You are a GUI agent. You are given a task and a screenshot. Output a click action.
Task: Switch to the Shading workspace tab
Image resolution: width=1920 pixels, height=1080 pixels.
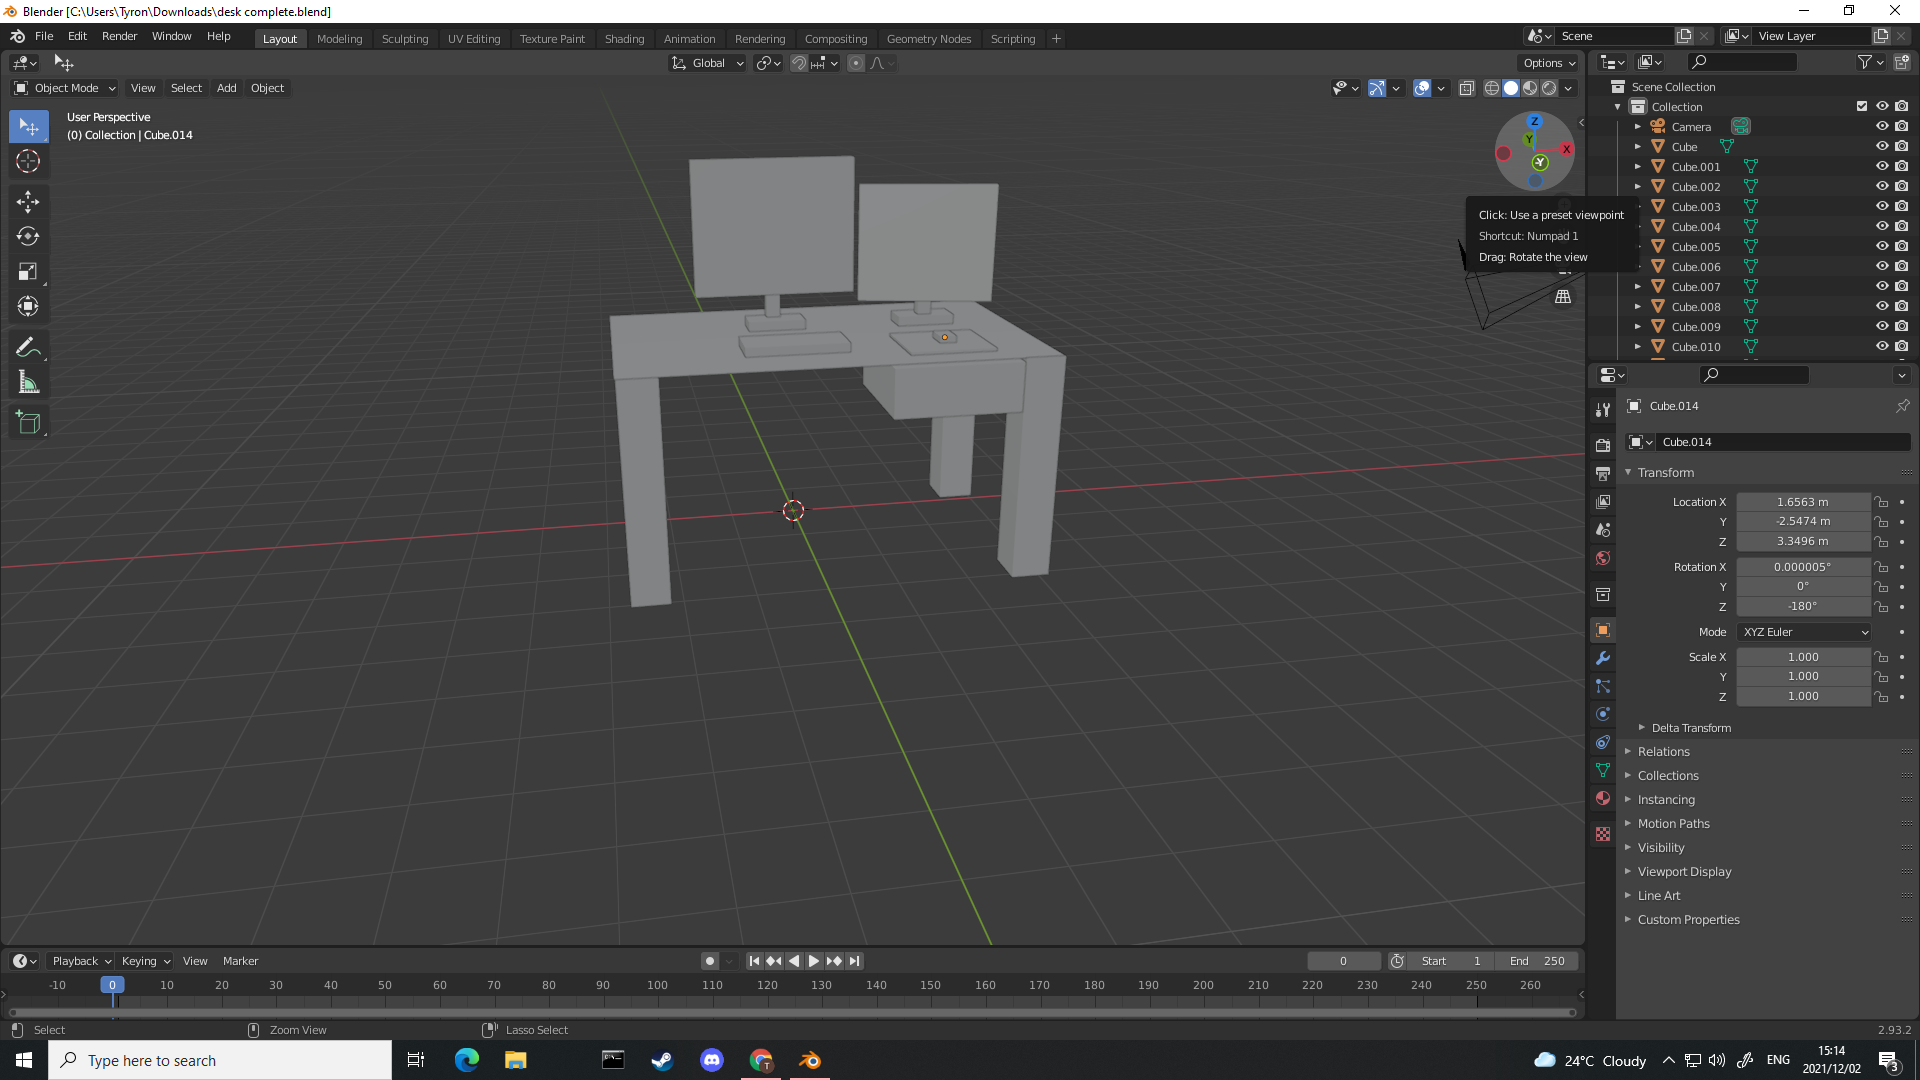(624, 38)
